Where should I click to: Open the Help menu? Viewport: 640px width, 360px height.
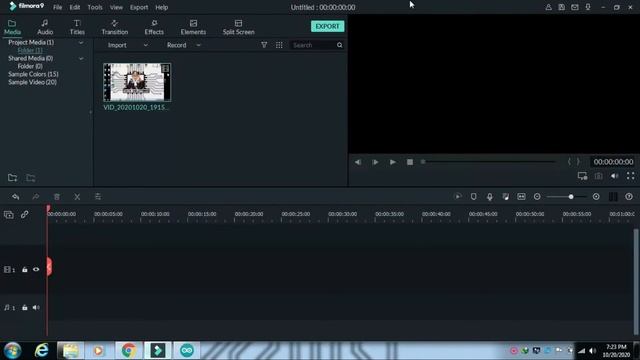click(x=162, y=7)
